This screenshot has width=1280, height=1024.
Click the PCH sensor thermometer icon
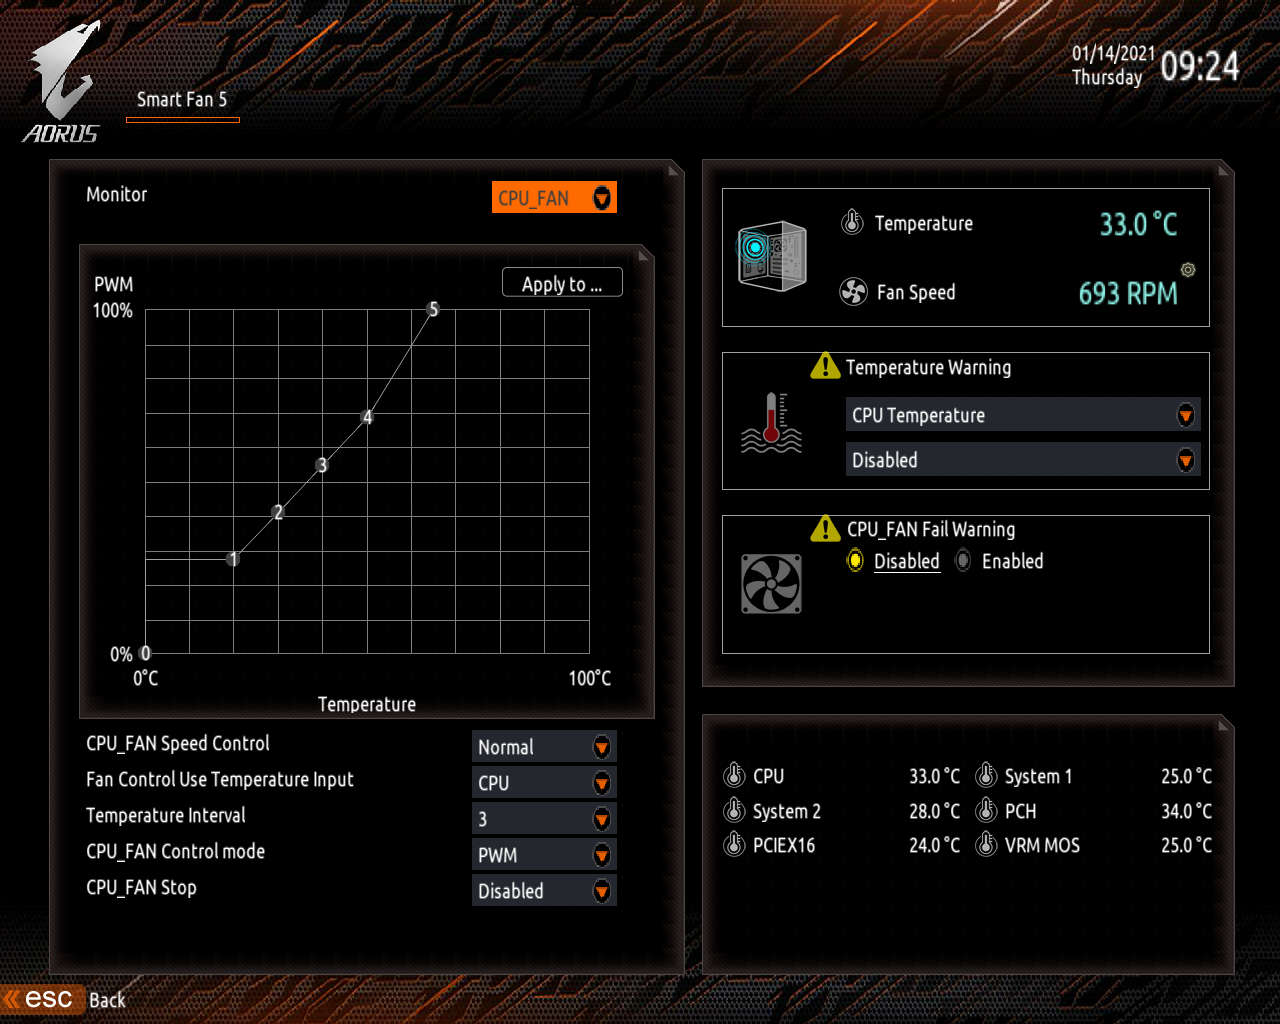986,811
